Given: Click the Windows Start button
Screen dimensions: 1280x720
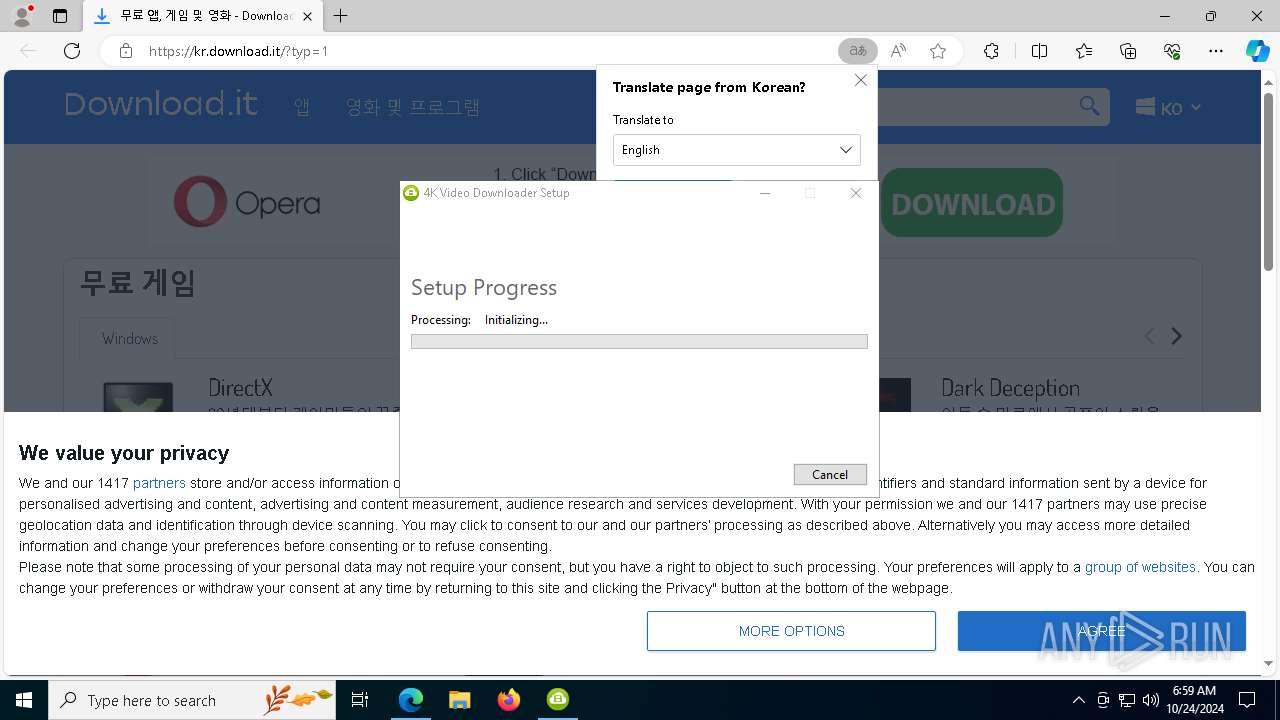Looking at the screenshot, I should 24,700.
